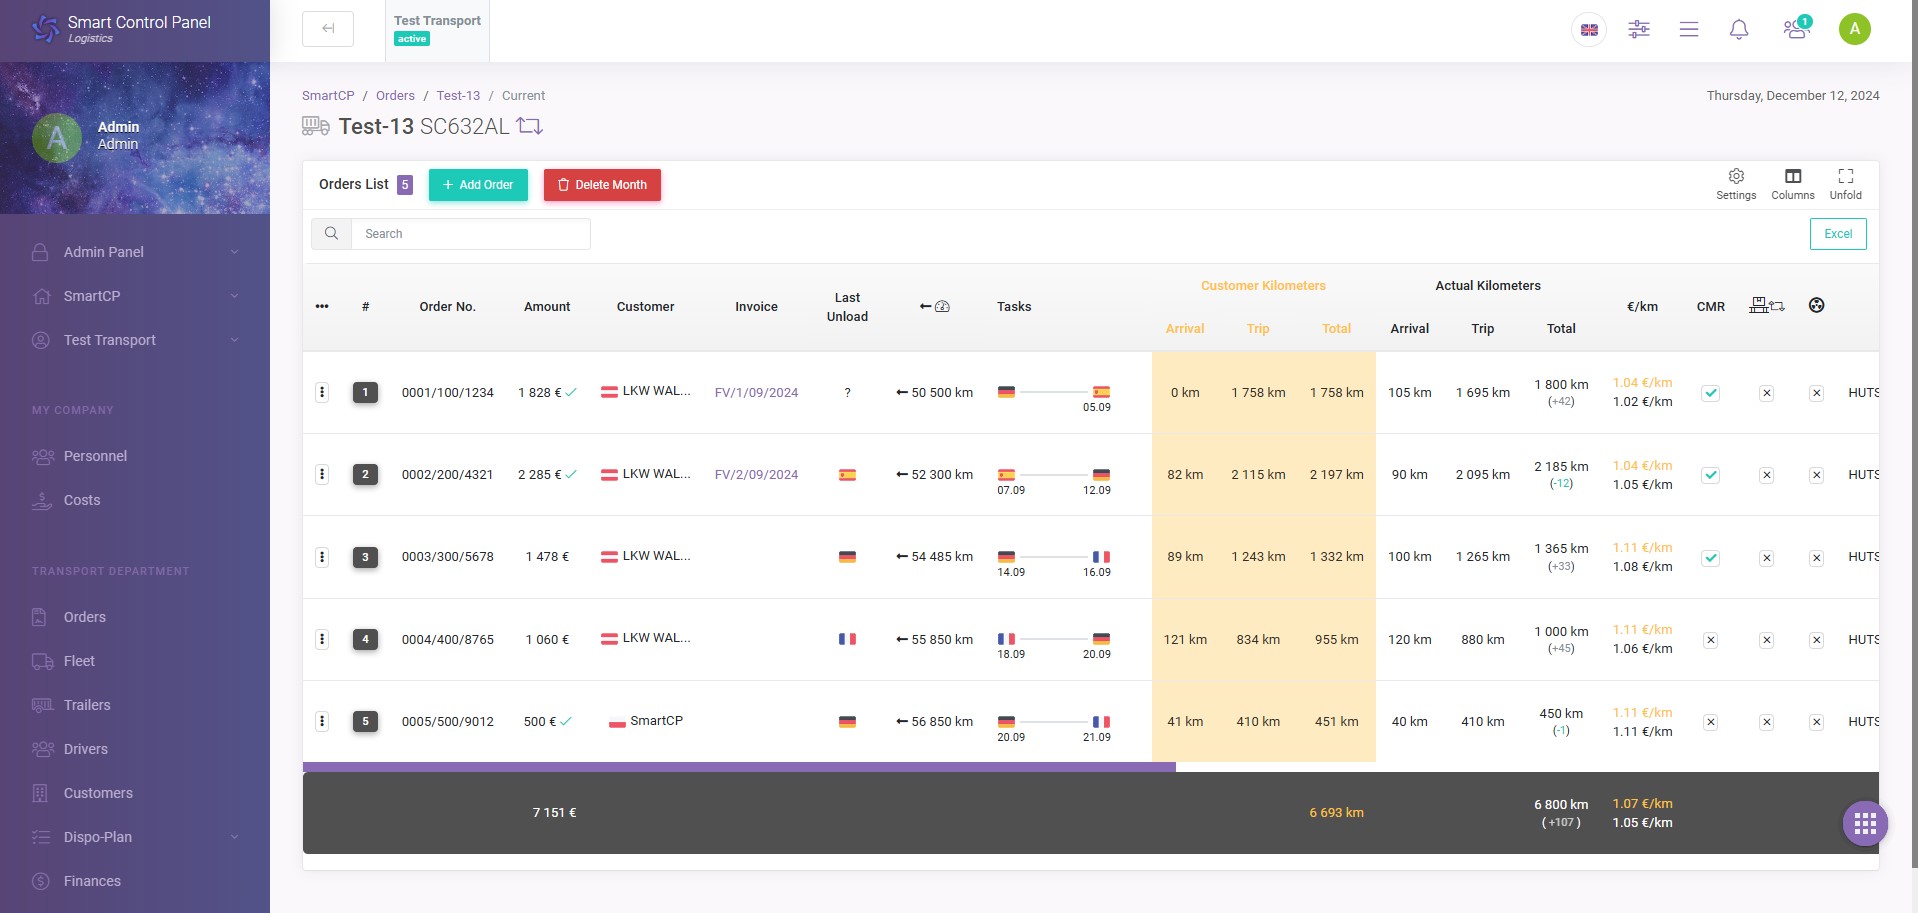Viewport: 1918px width, 913px height.
Task: Open the filter sliders icon in the header
Action: pos(1638,29)
